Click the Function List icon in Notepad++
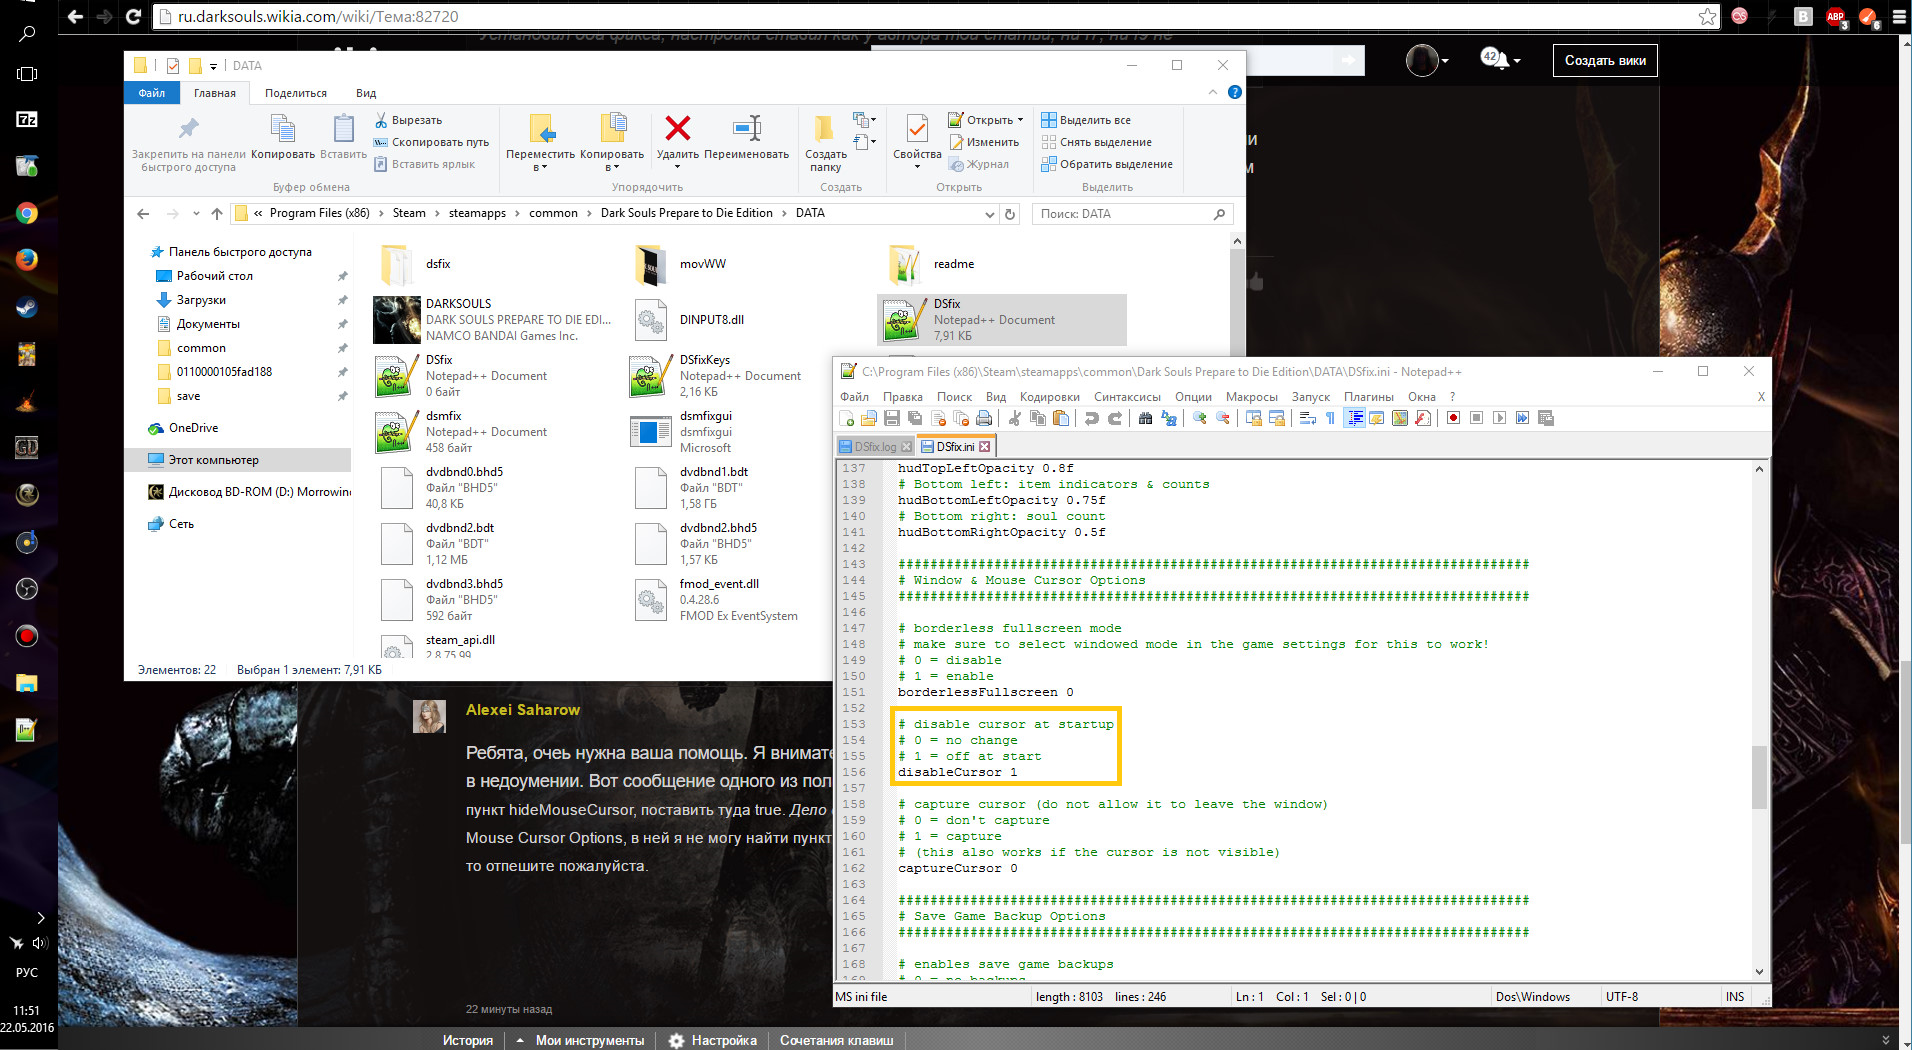 click(x=1422, y=418)
